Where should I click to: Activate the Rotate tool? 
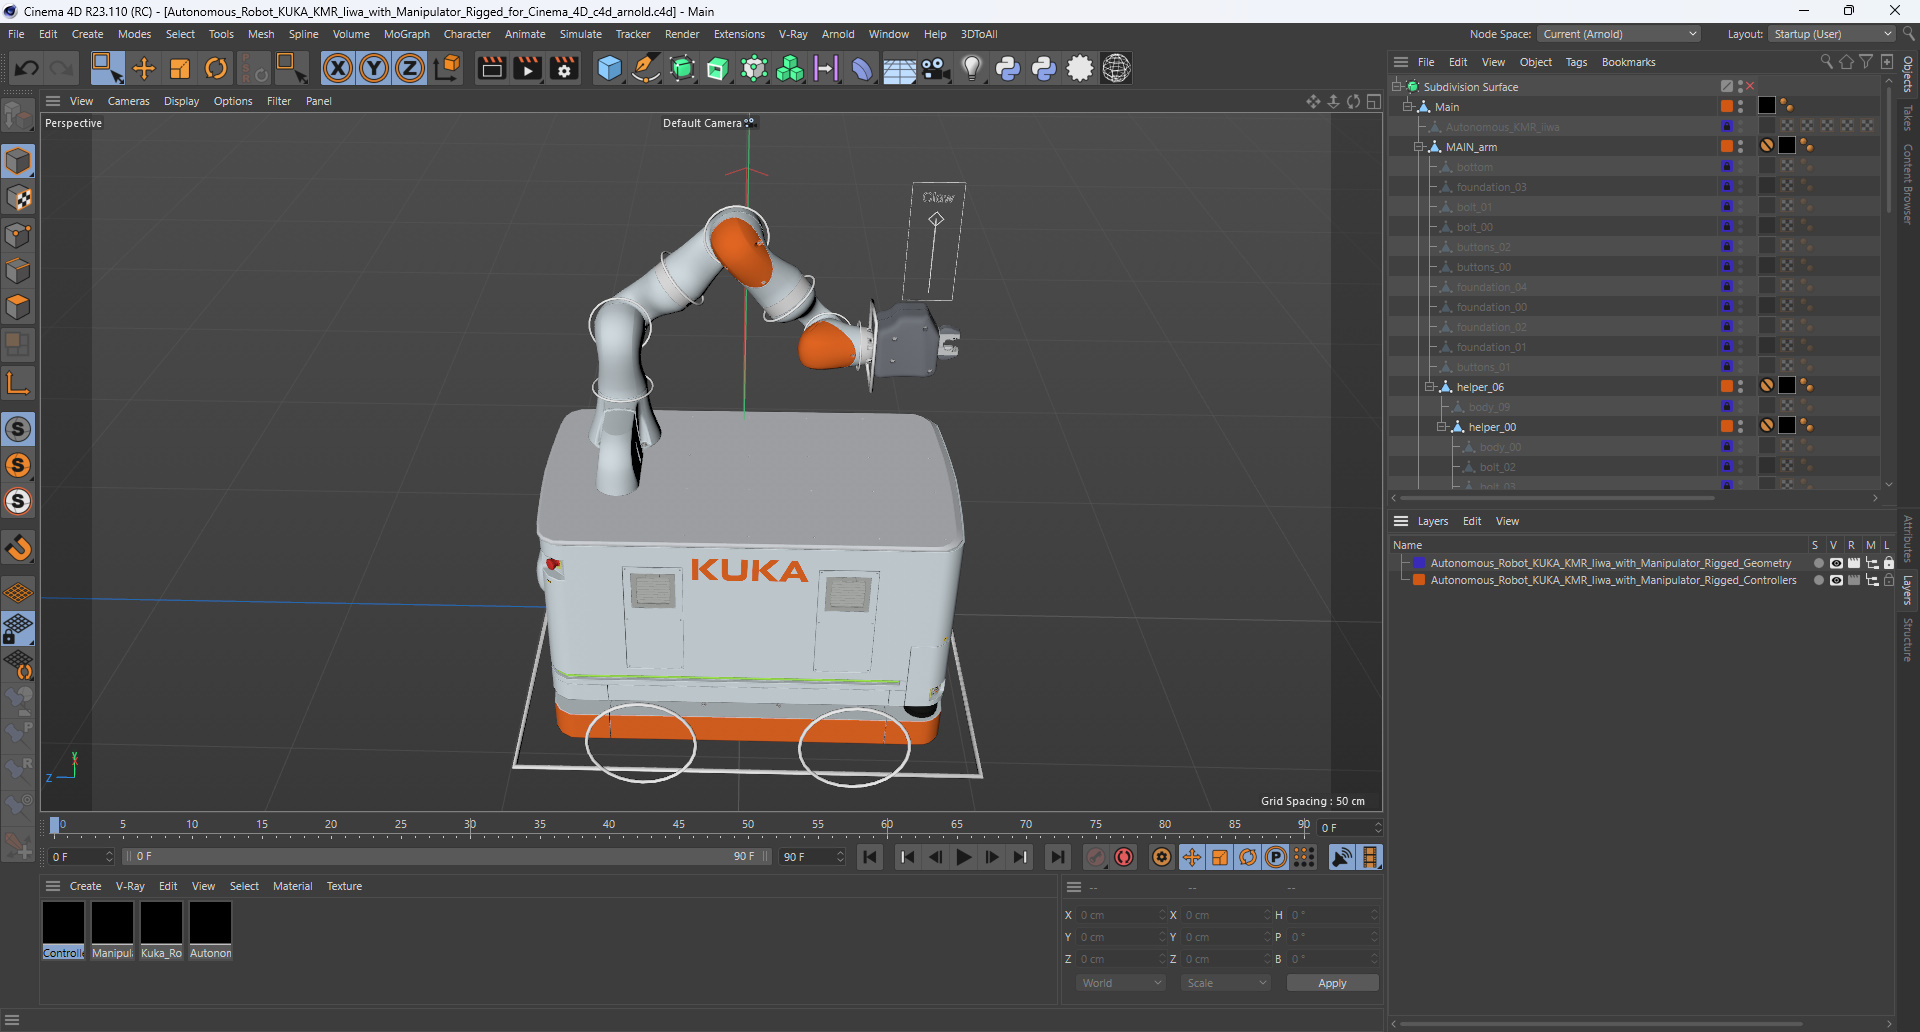click(216, 68)
